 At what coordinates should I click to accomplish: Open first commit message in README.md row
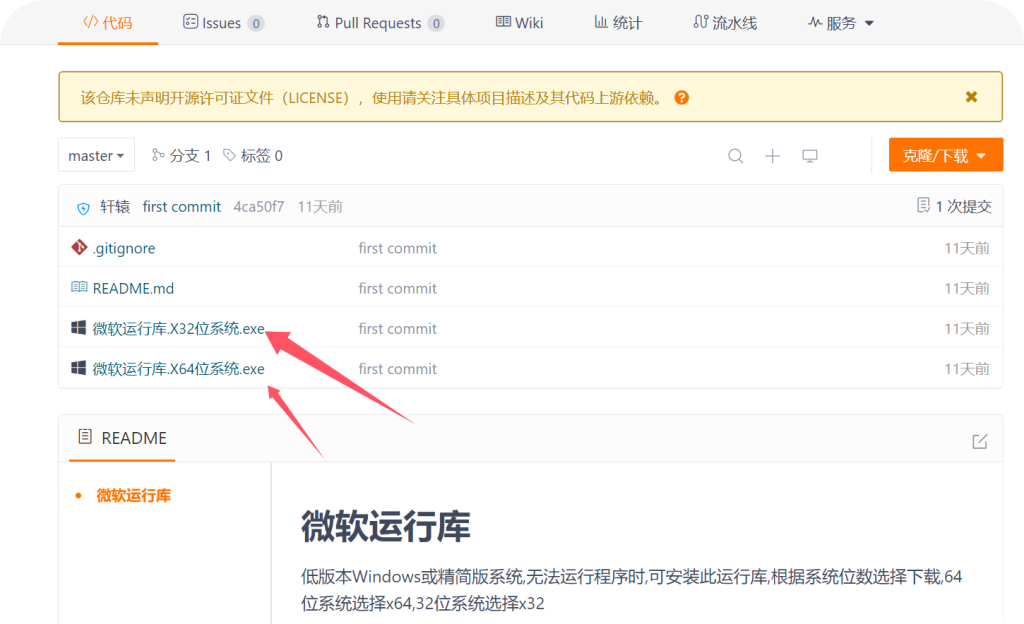398,289
